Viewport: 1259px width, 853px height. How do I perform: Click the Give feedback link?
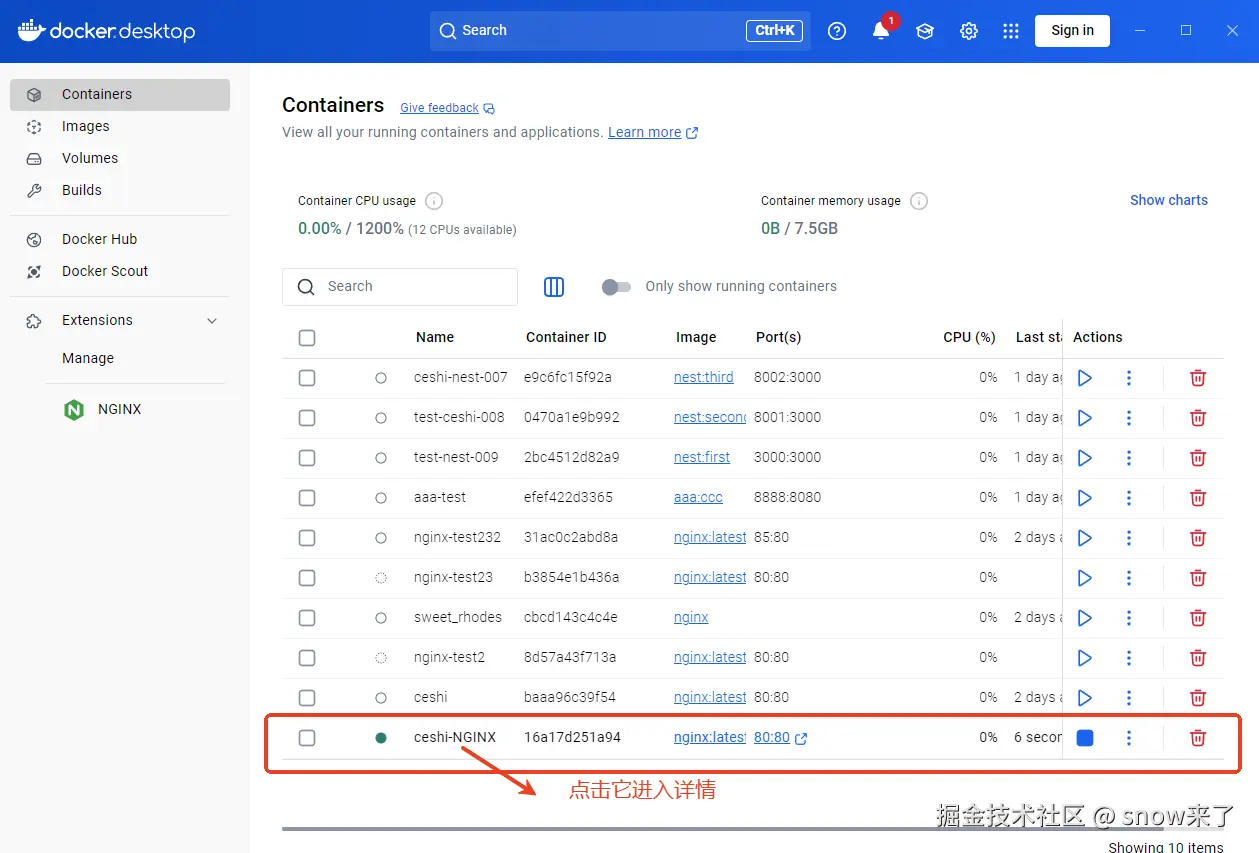point(447,108)
